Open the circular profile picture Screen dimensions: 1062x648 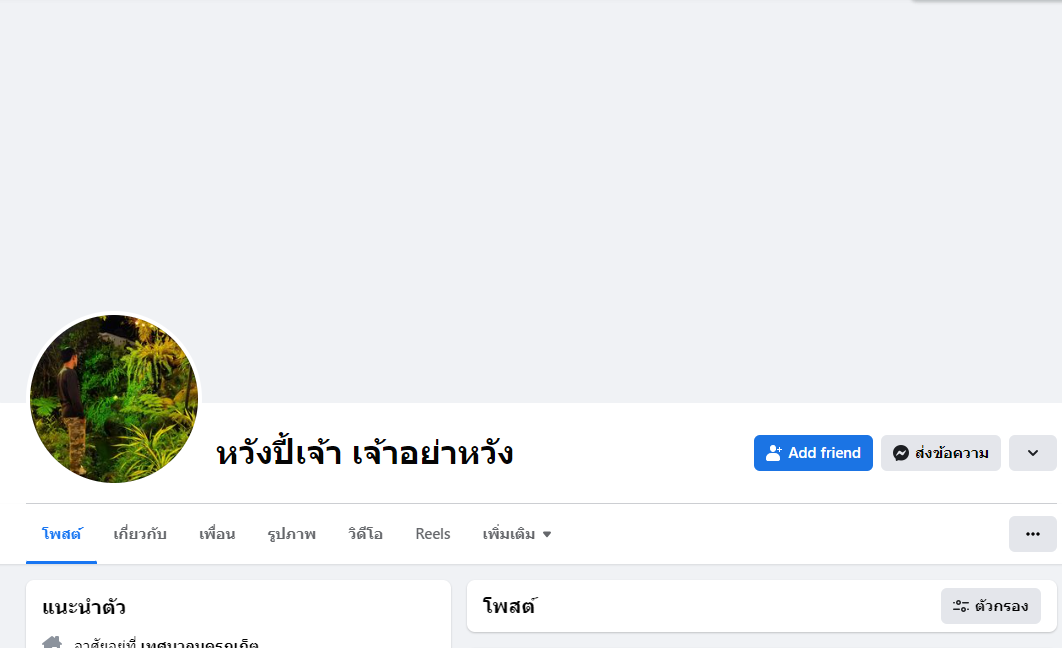click(114, 399)
